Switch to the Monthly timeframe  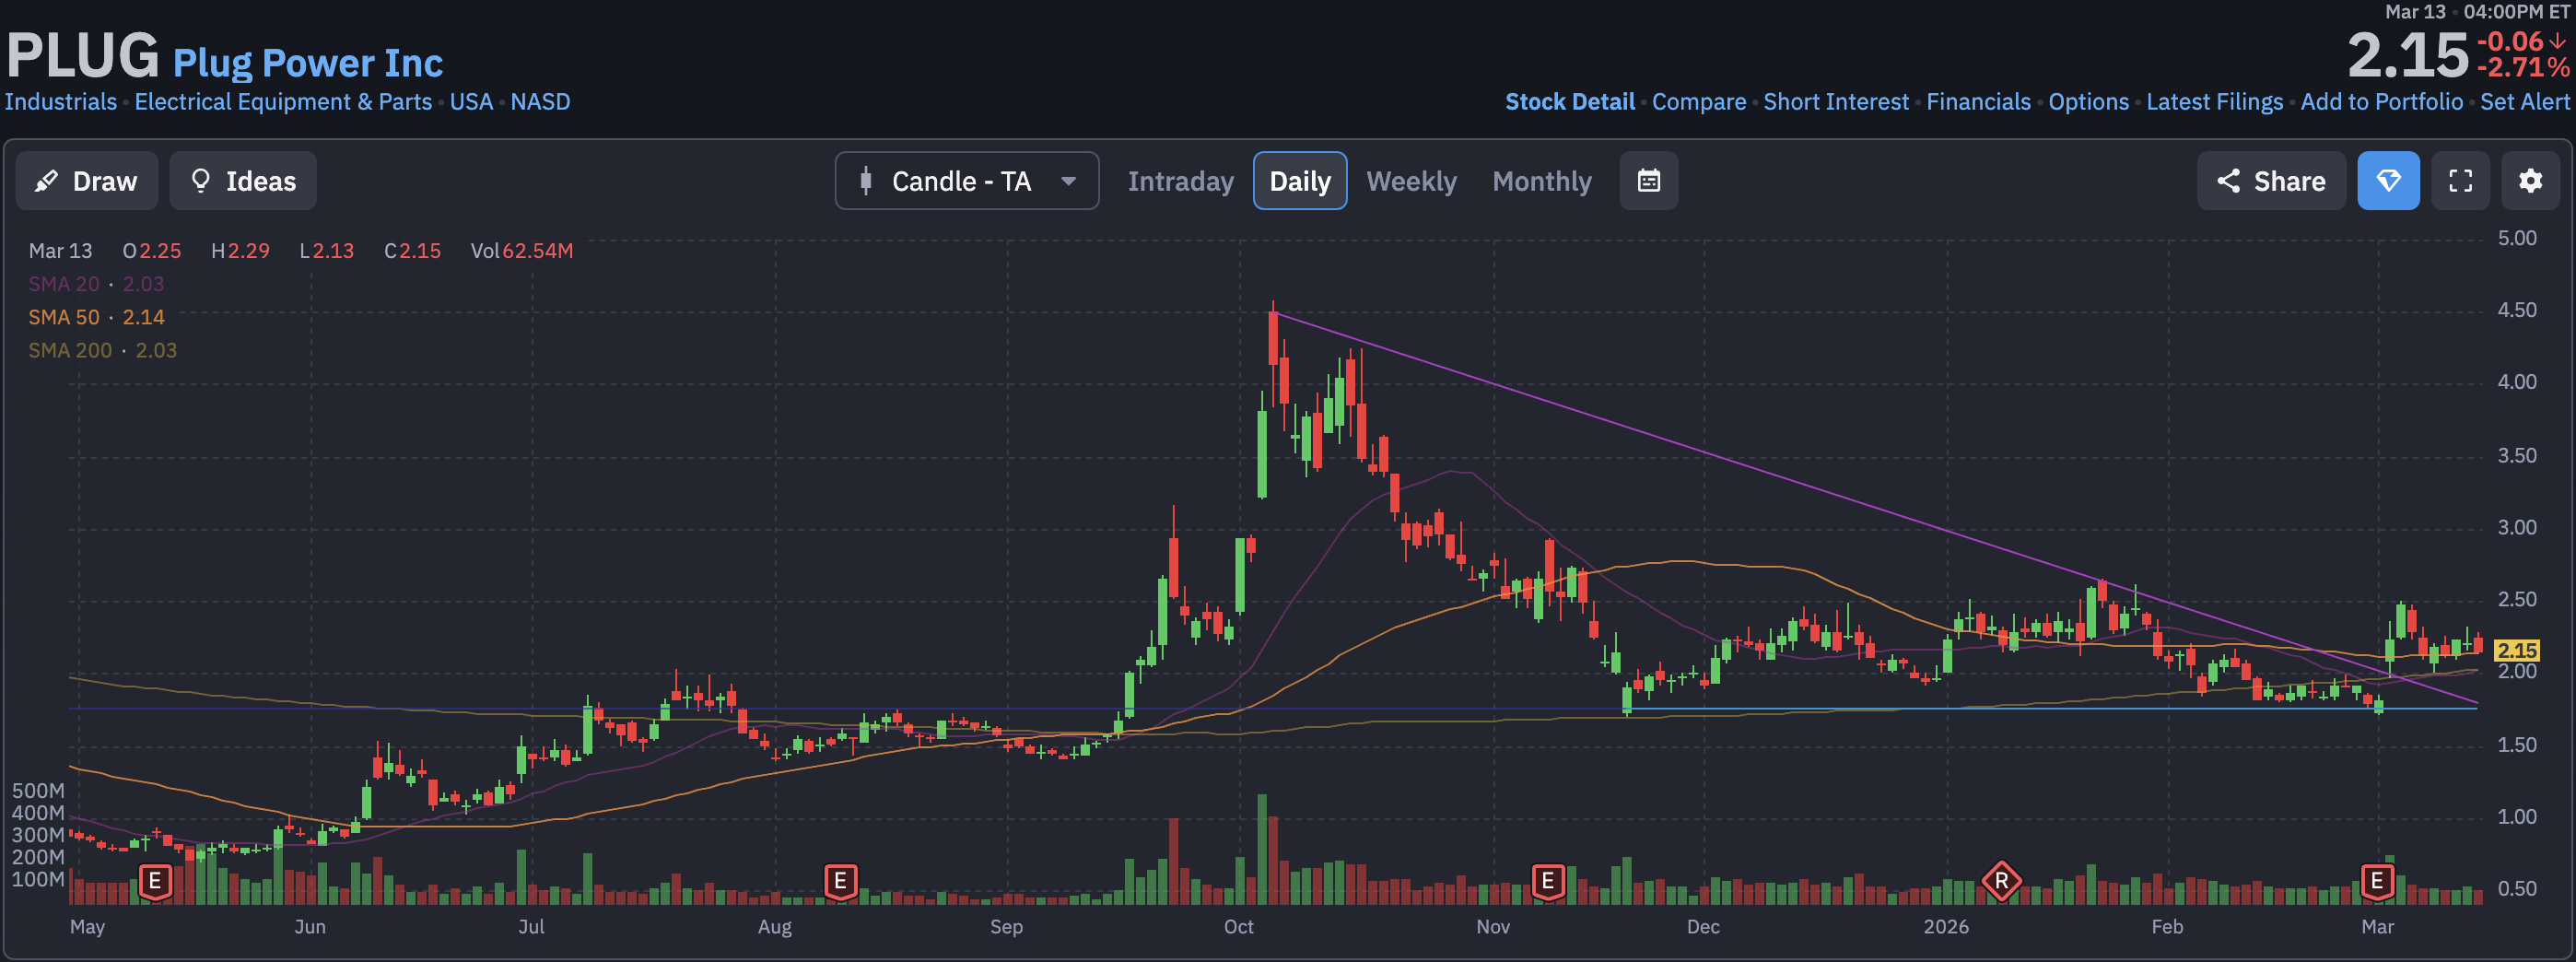[1542, 181]
